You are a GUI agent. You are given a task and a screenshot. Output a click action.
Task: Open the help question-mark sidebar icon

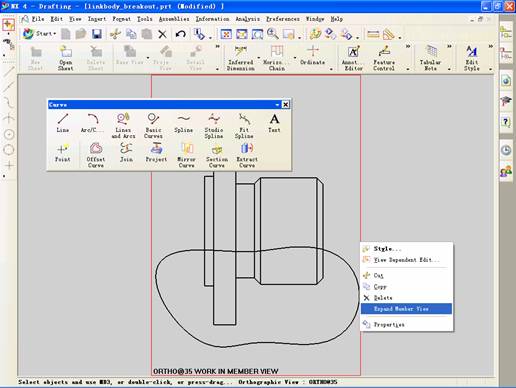click(x=506, y=121)
